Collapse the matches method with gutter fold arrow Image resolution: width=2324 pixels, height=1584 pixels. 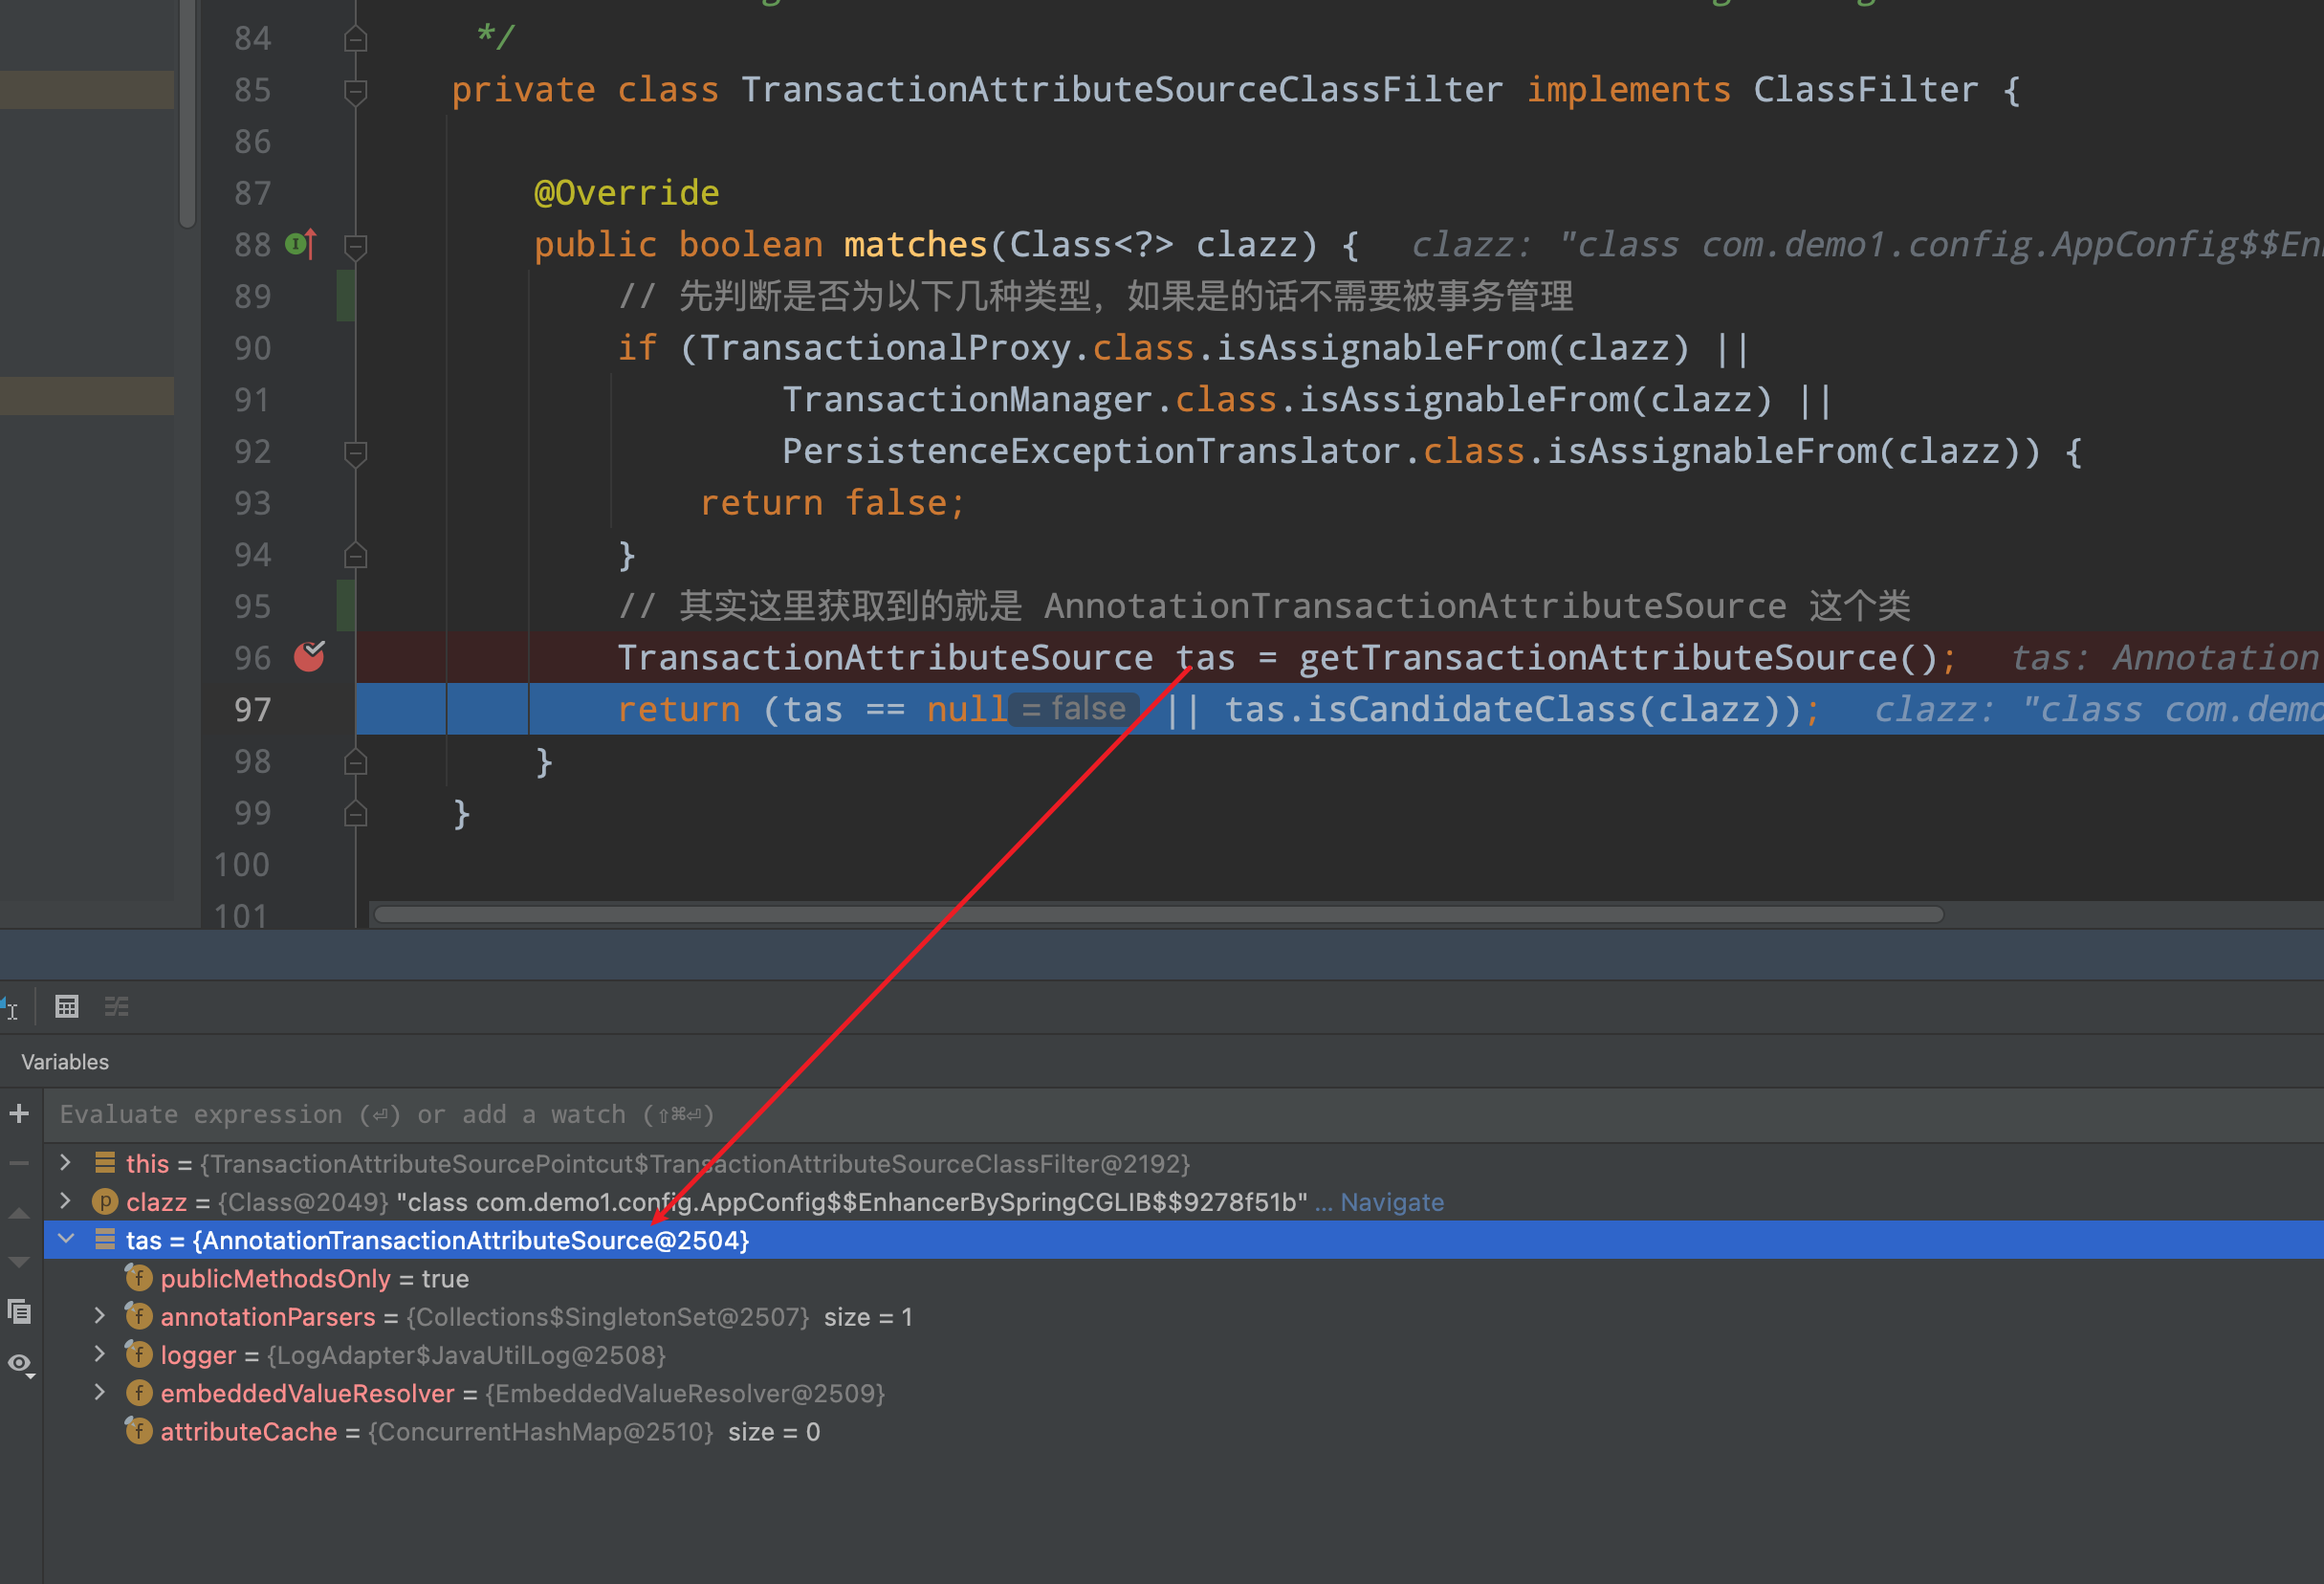356,245
